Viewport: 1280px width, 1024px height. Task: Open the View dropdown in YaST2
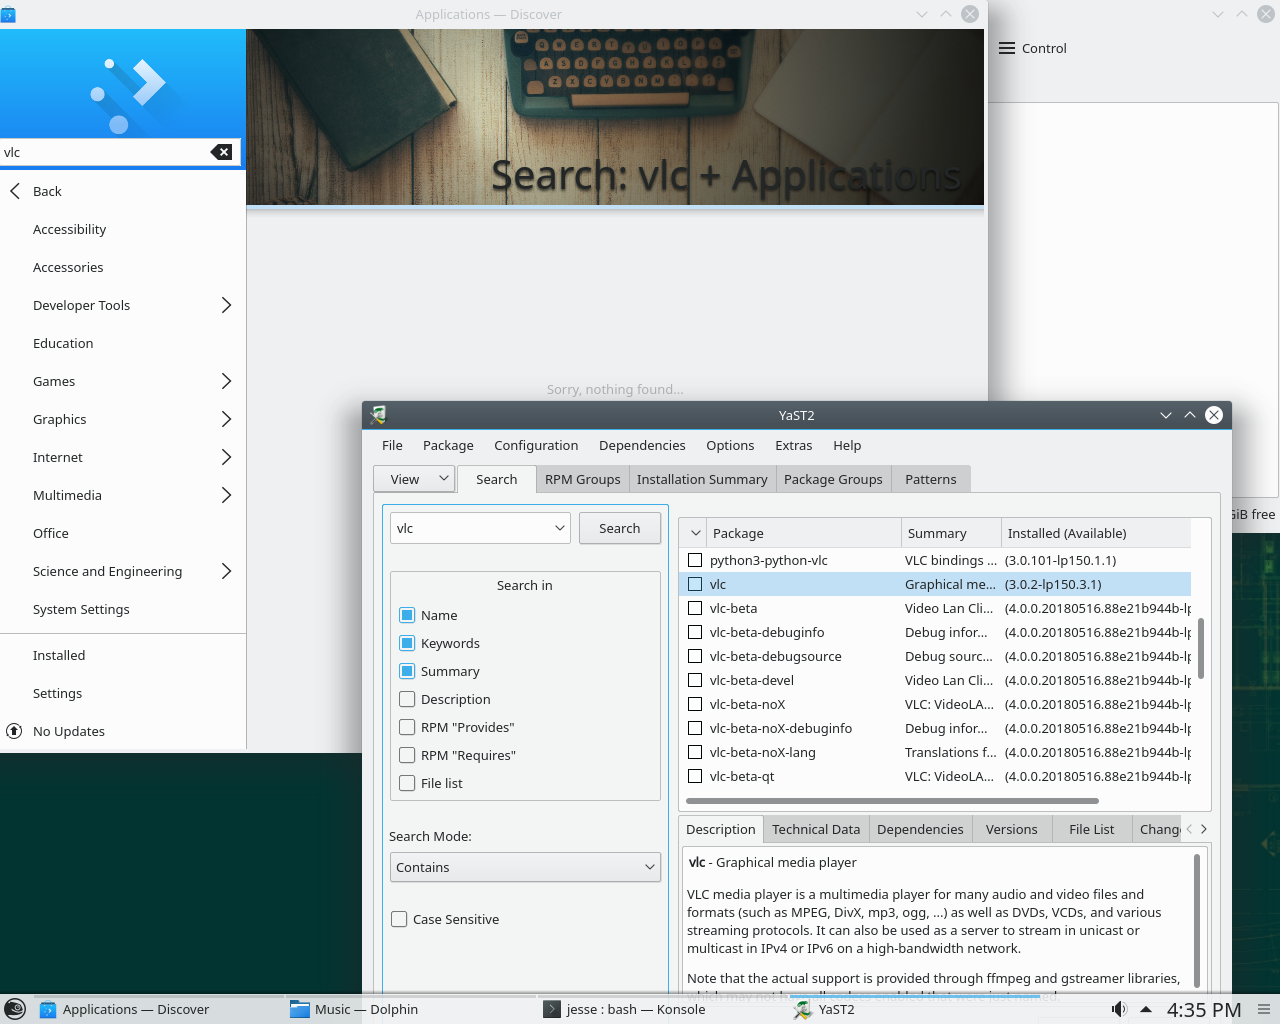pyautogui.click(x=414, y=479)
